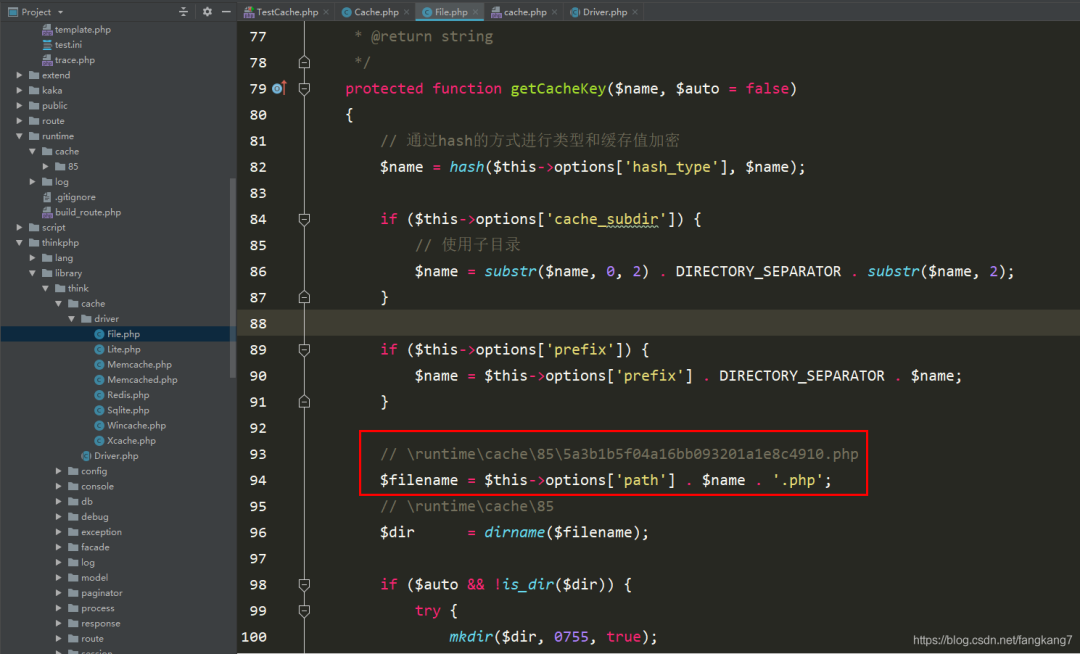Screen dimensions: 1080x654
Task: Expand the process folder
Action: point(59,608)
